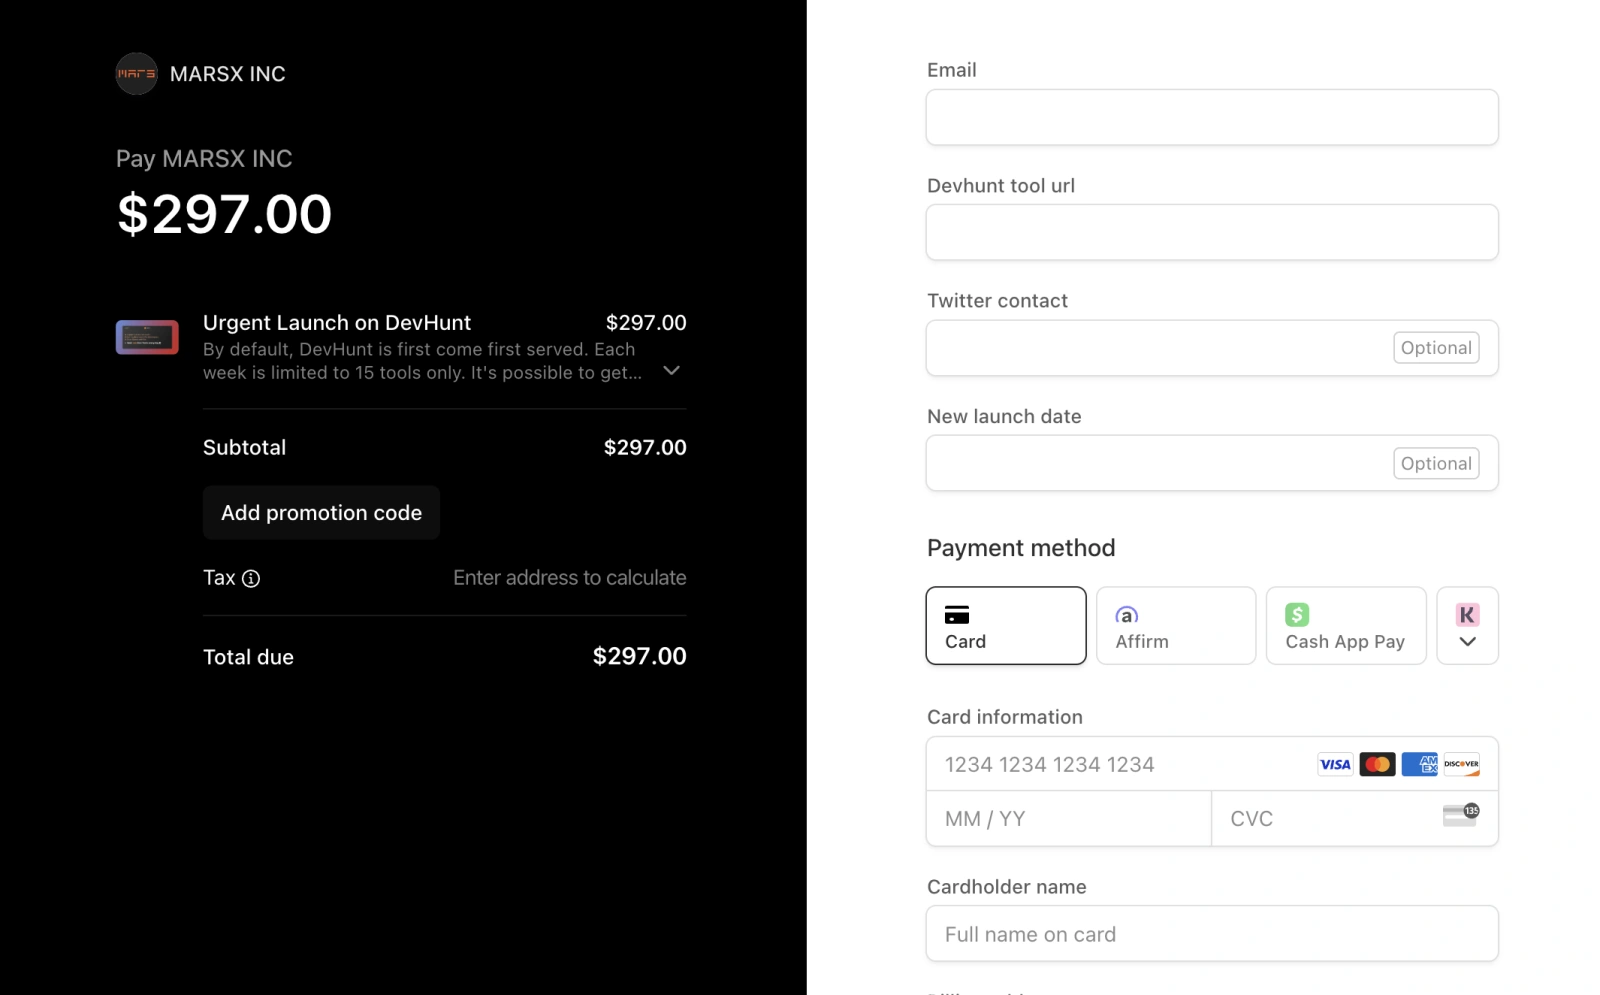Expand the Urgent Launch product description
This screenshot has height=995, width=1600.
(672, 371)
